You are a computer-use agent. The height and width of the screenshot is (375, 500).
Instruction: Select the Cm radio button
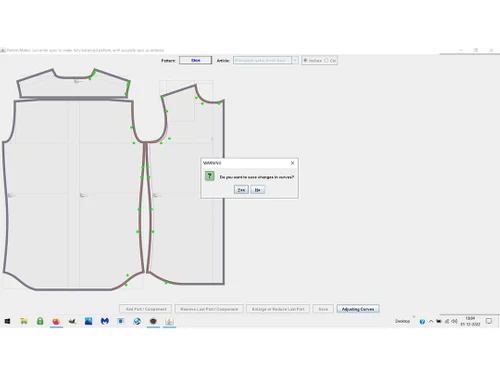point(326,60)
